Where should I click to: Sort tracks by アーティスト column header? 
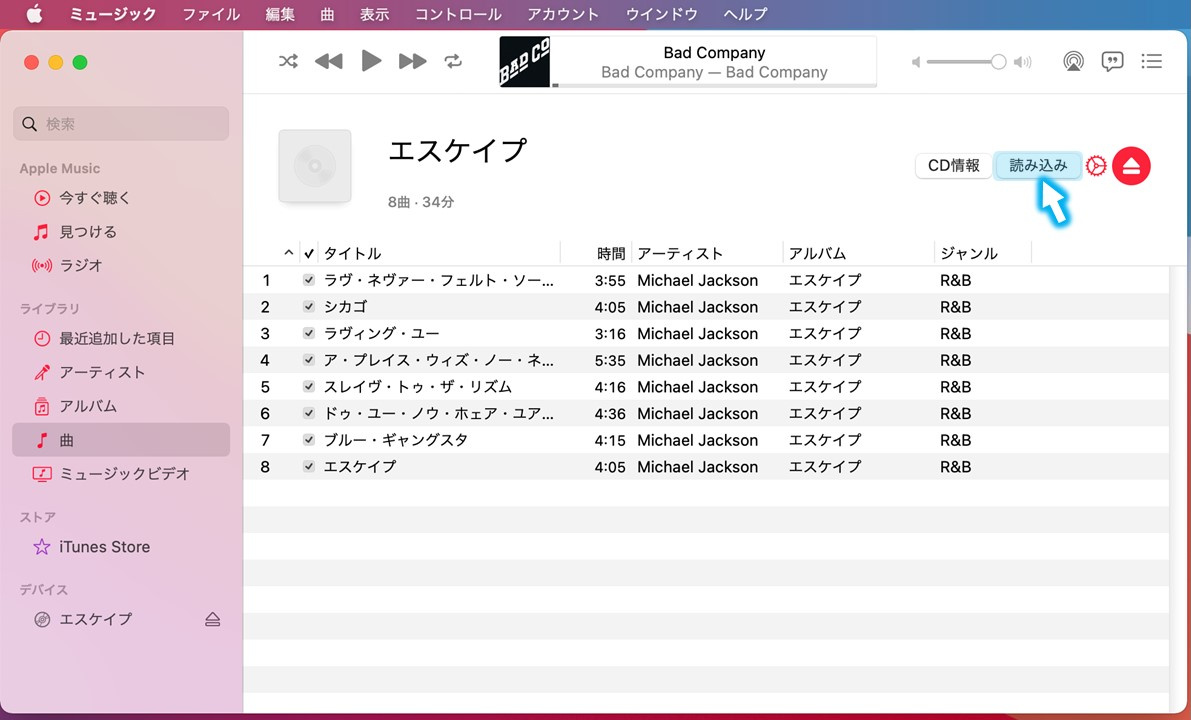pos(680,254)
